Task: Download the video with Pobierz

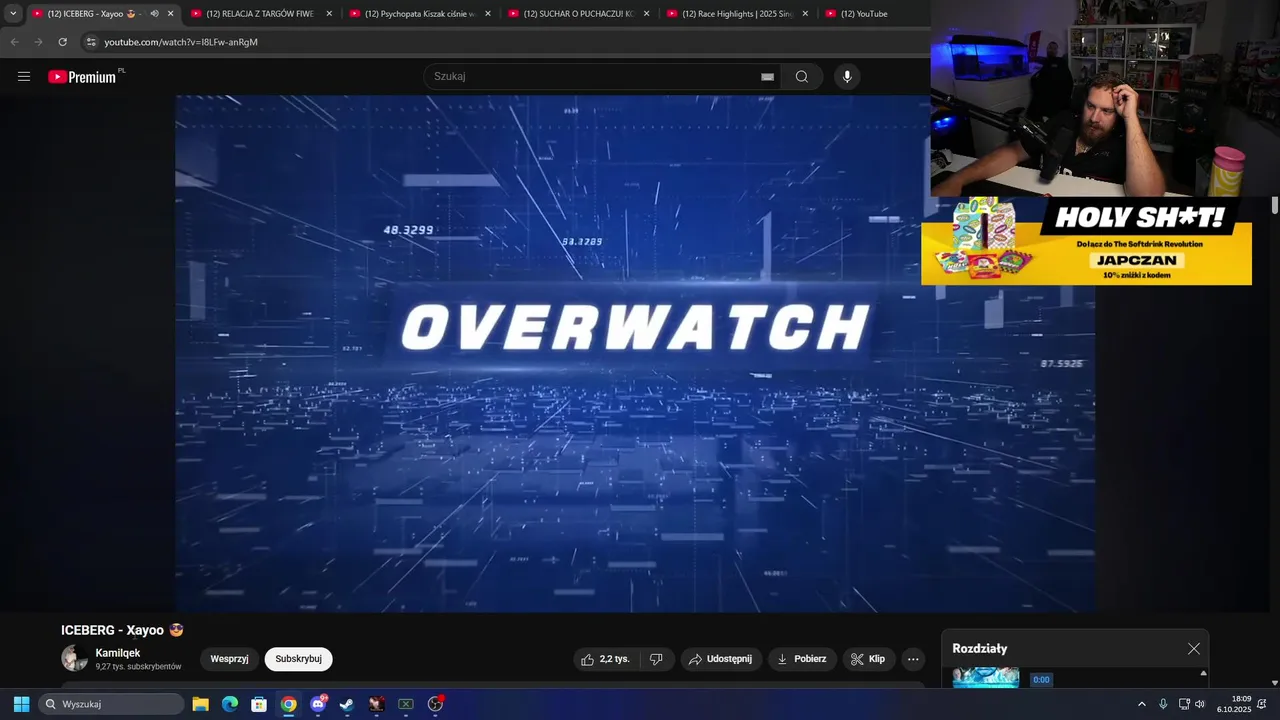Action: coord(802,659)
